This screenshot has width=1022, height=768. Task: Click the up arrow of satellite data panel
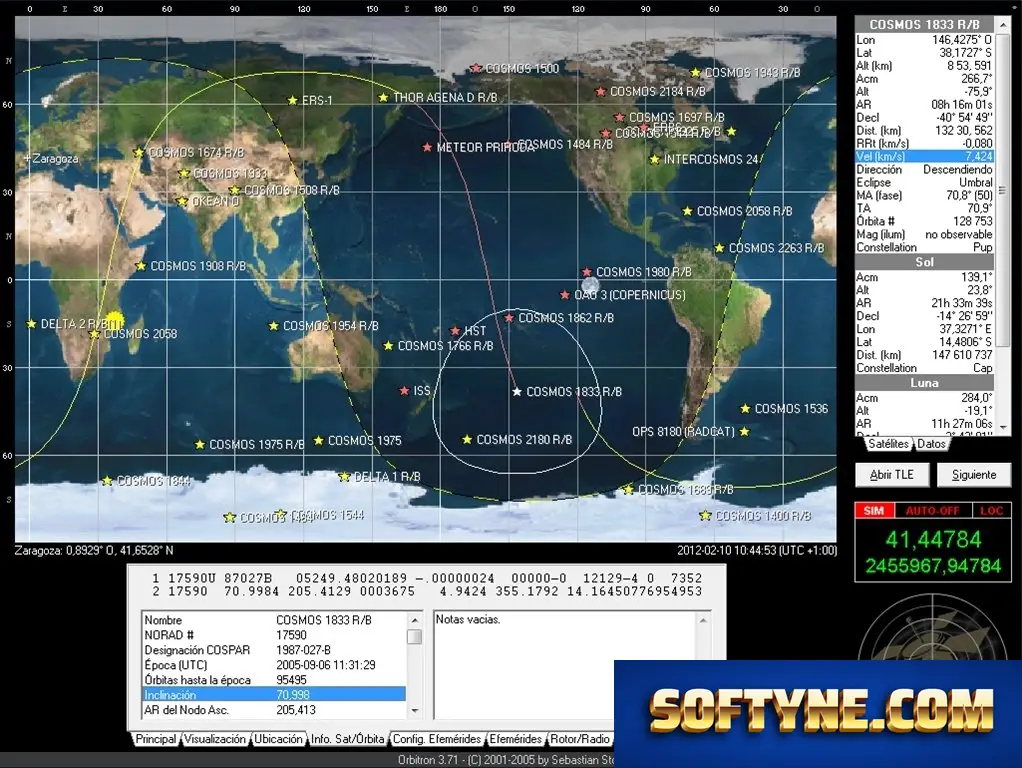click(x=1004, y=24)
